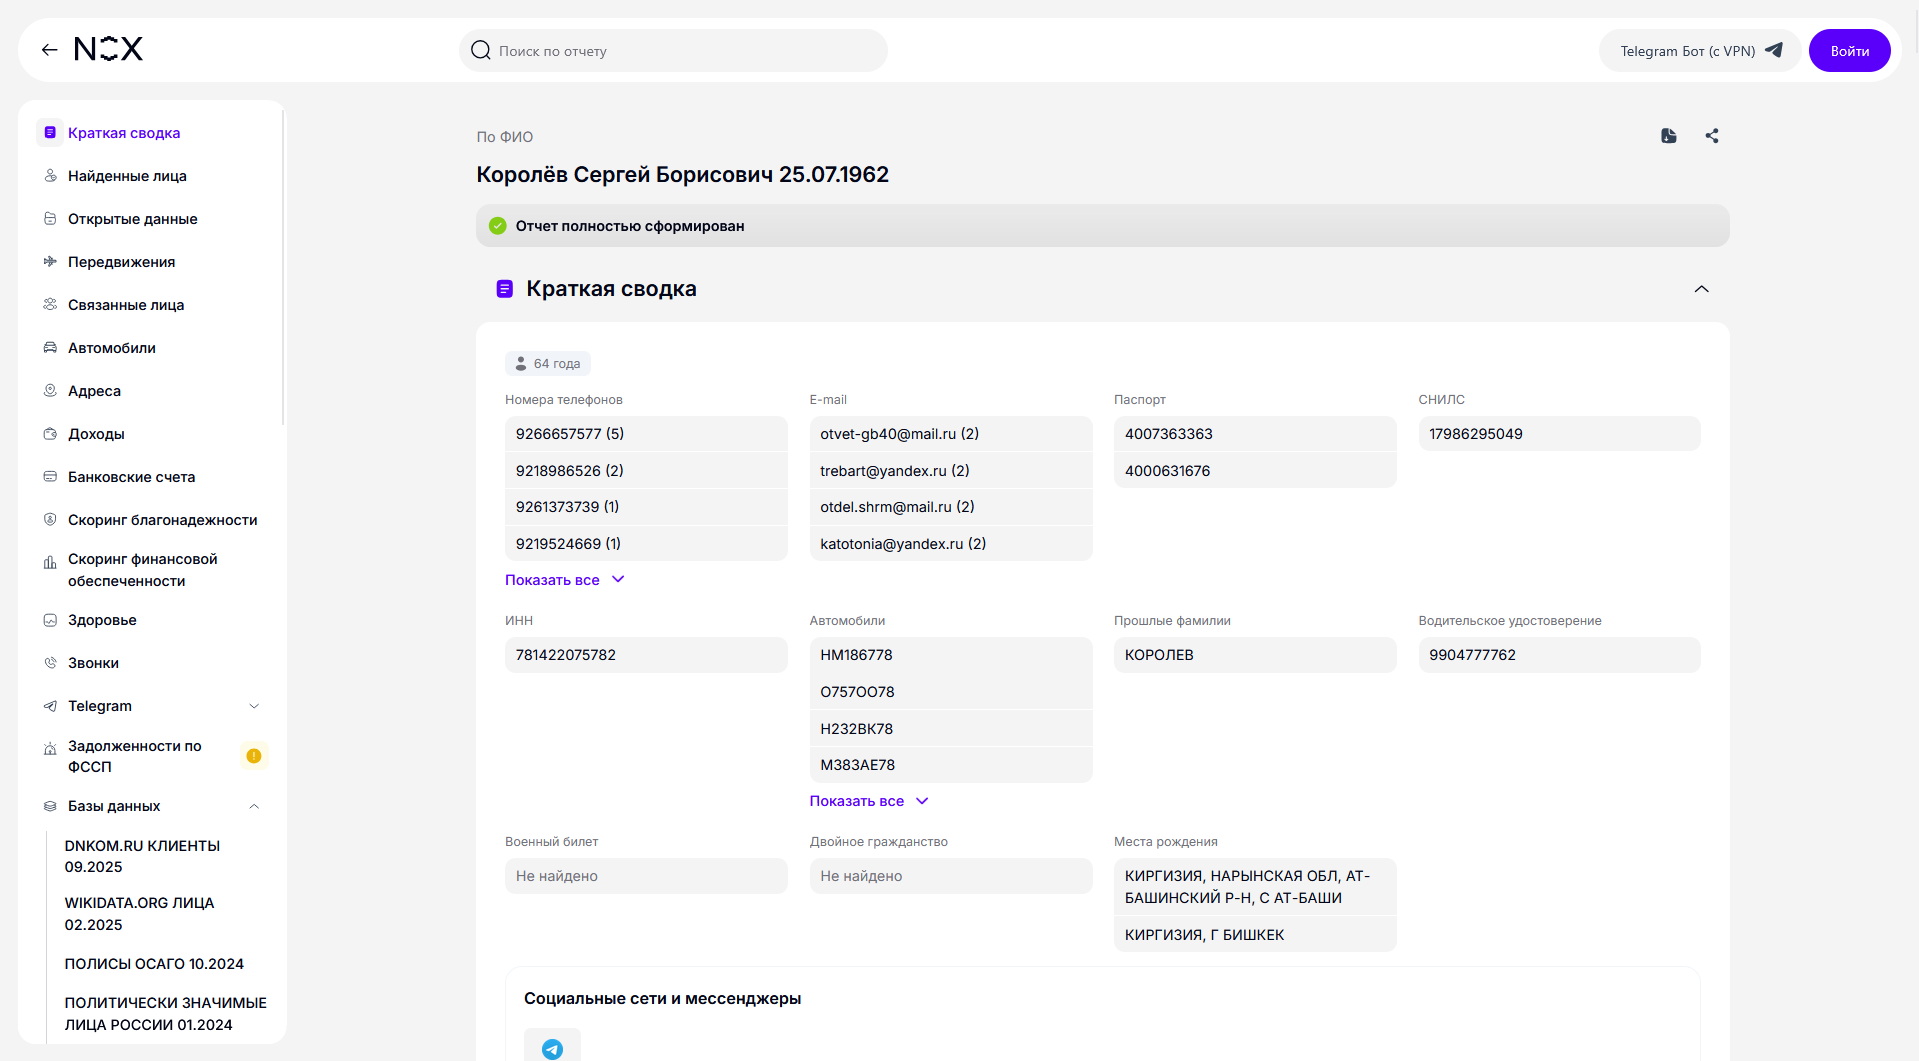The width and height of the screenshot is (1919, 1061).
Task: Click the sidebar scrollbar
Action: coord(283,268)
